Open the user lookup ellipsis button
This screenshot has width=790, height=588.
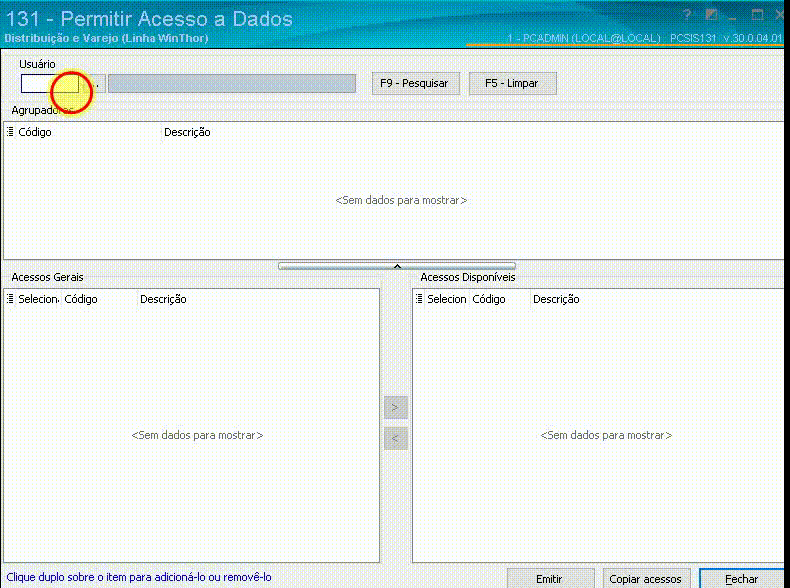click(94, 84)
